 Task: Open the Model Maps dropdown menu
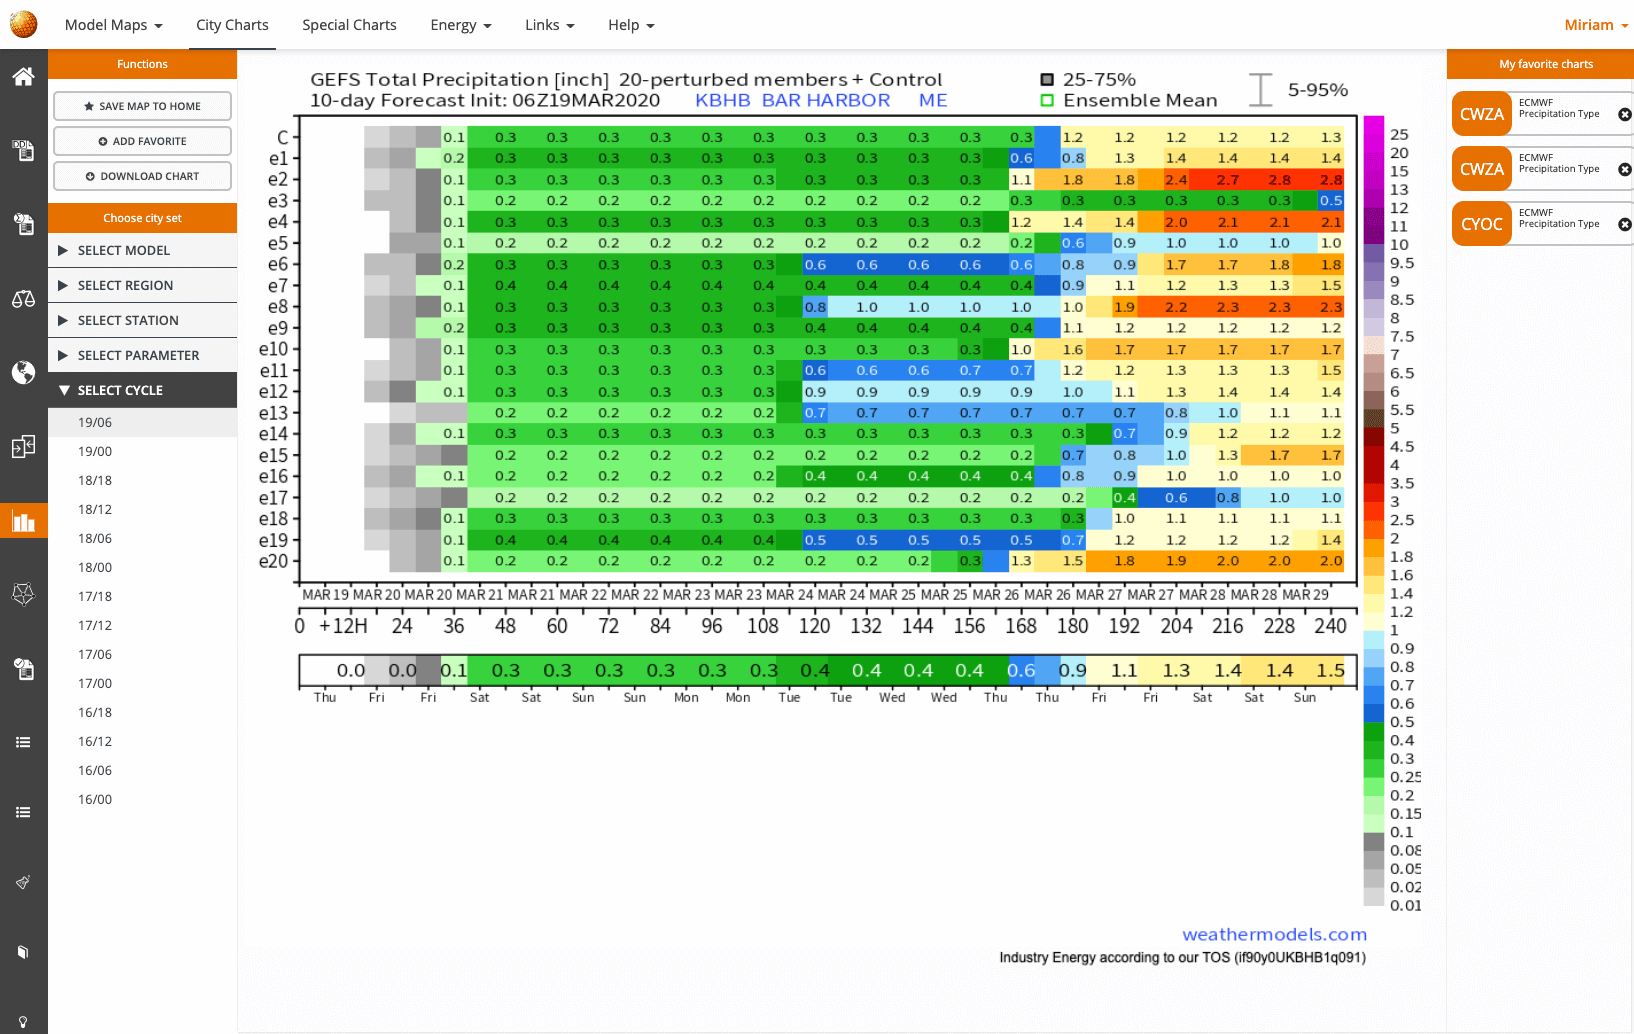click(x=113, y=25)
